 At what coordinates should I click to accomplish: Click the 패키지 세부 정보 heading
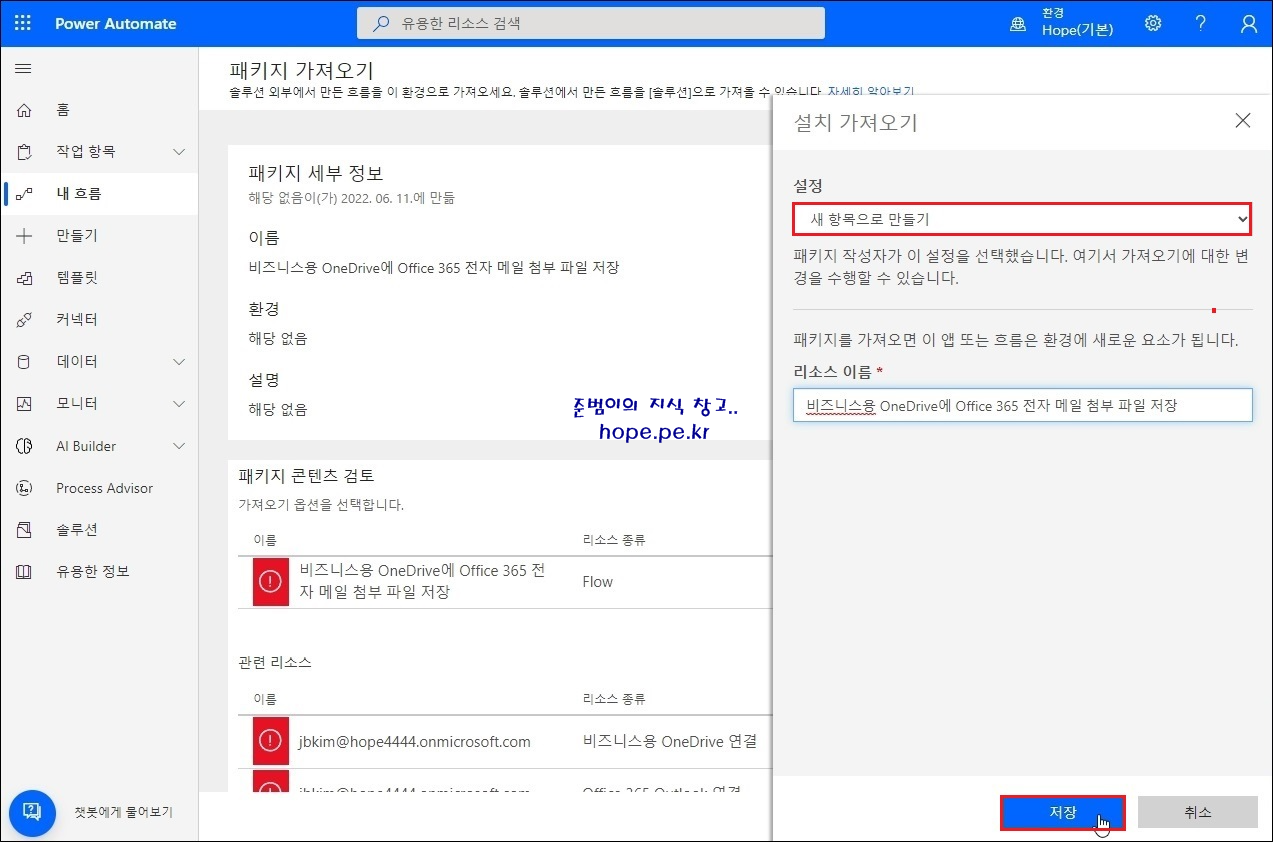pos(315,174)
